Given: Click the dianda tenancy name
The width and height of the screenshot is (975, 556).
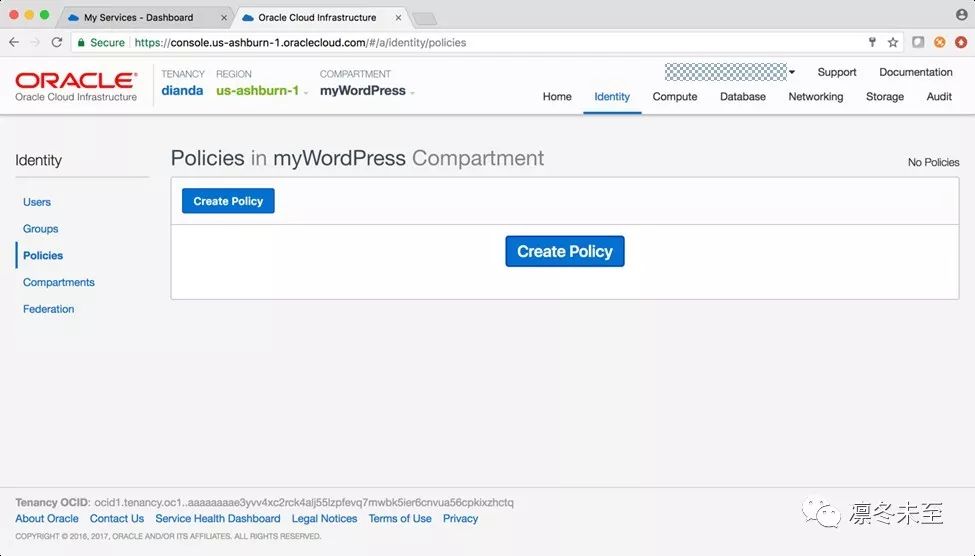Looking at the screenshot, I should coord(182,91).
